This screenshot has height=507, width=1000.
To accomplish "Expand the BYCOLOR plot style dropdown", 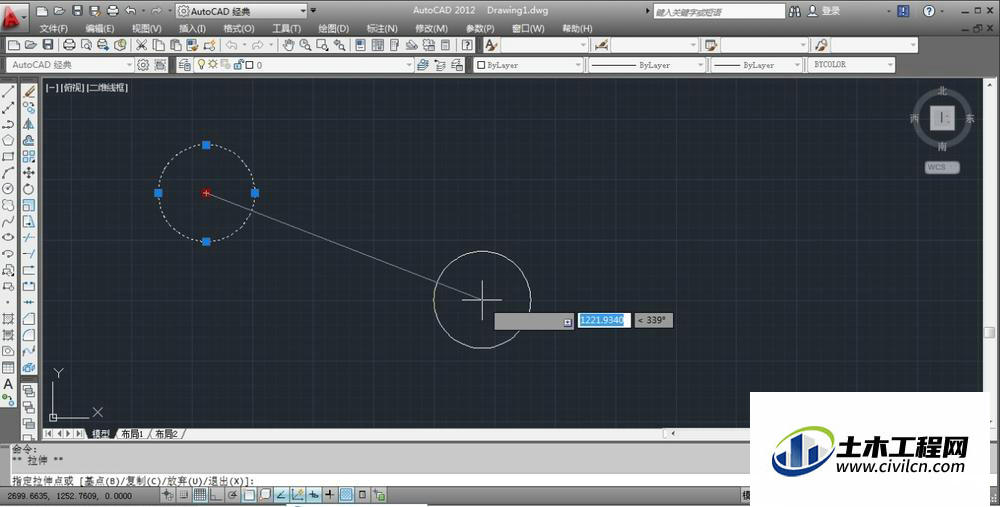I will pyautogui.click(x=851, y=64).
